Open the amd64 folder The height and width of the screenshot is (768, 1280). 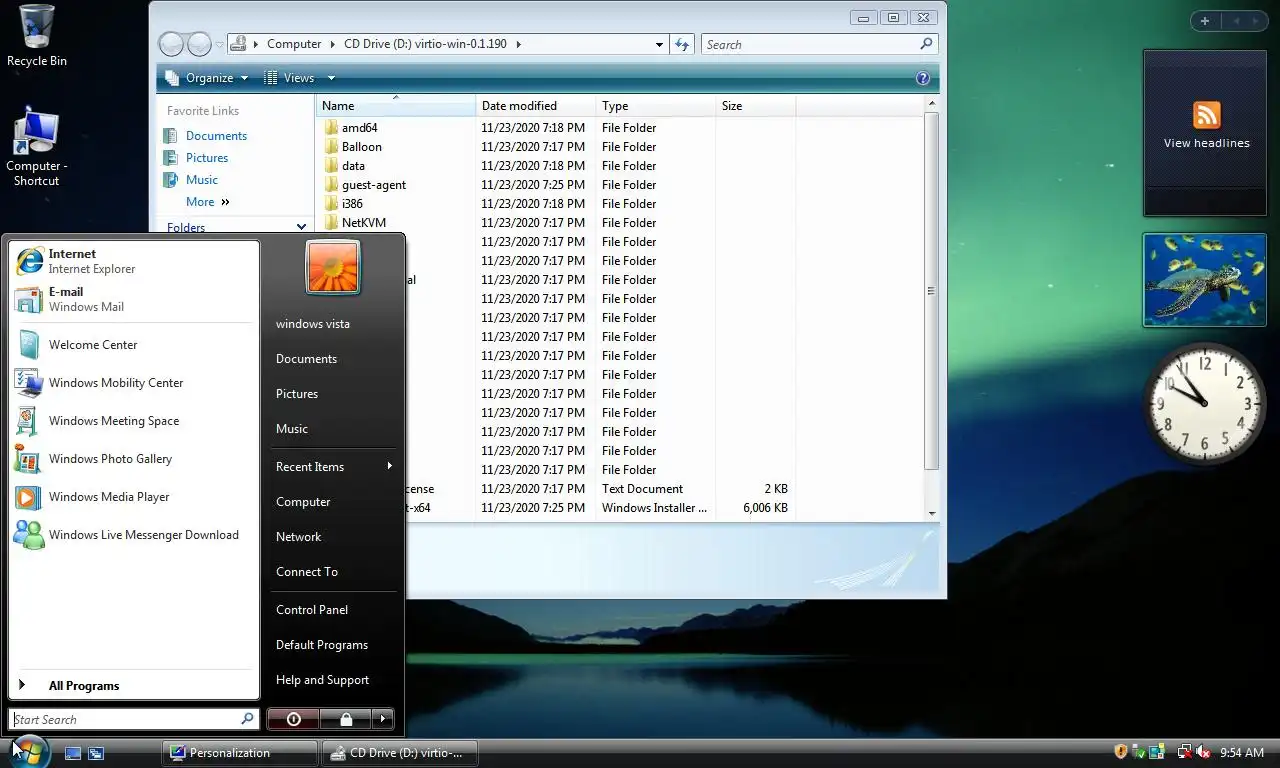point(360,128)
